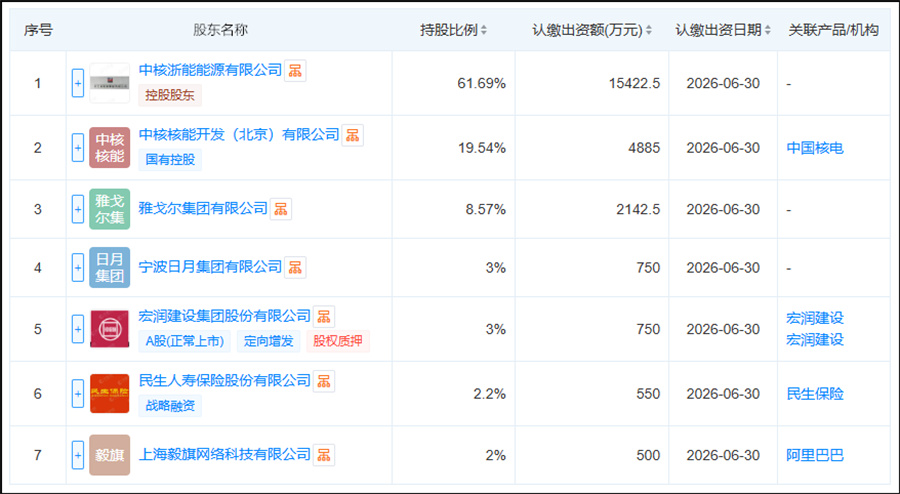Expand row 3 shareholder 雅戈尔集团
Viewport: 900px width, 494px height.
(x=78, y=209)
